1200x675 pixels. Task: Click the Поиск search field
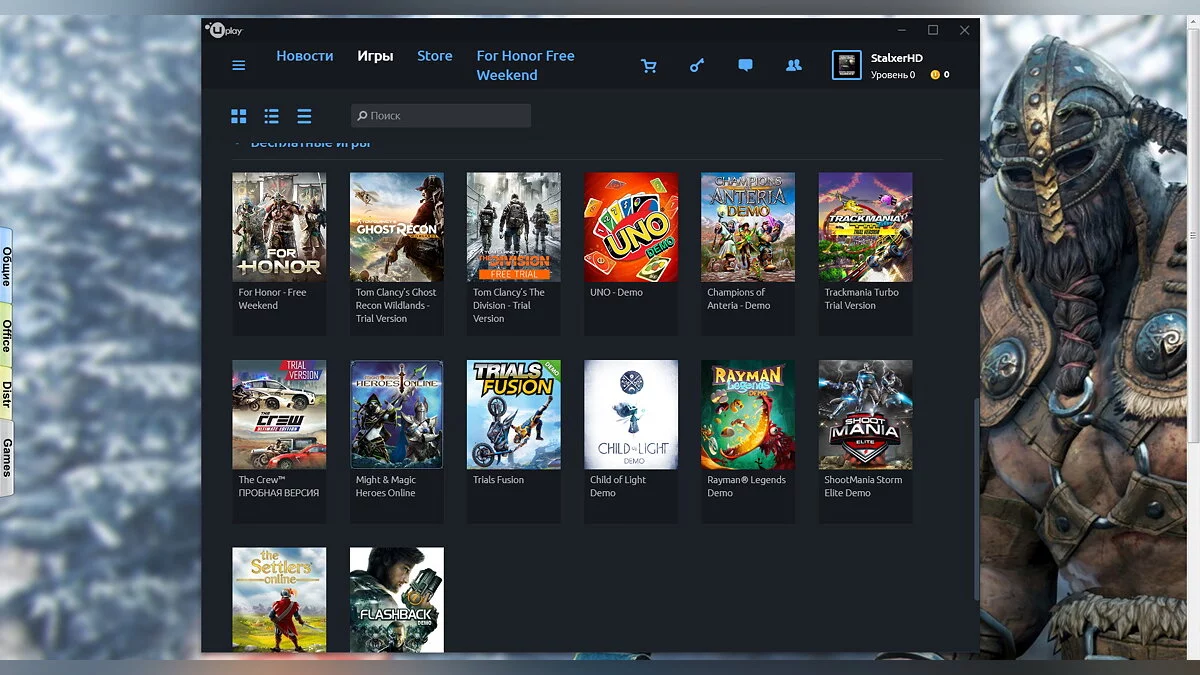coord(440,116)
